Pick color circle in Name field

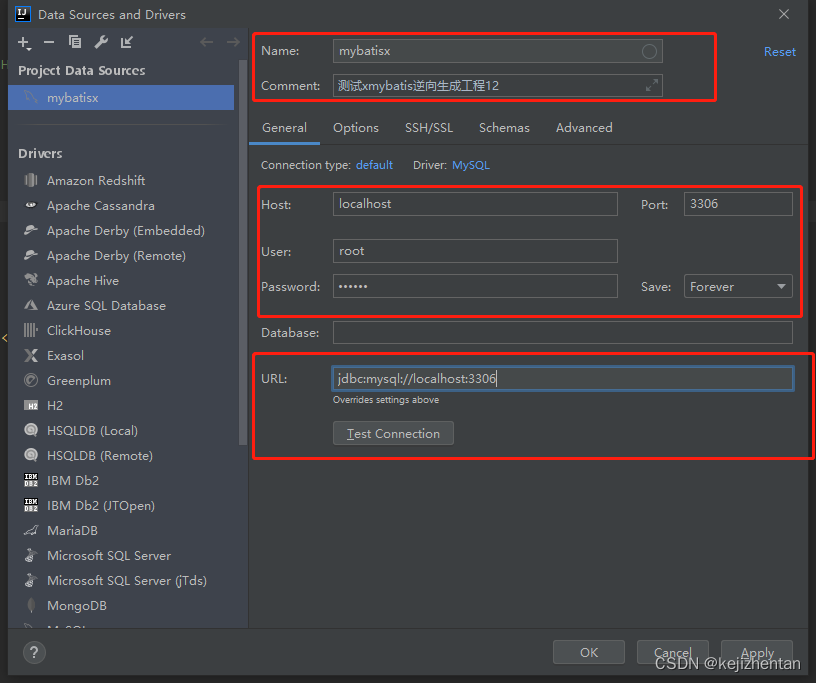(649, 51)
